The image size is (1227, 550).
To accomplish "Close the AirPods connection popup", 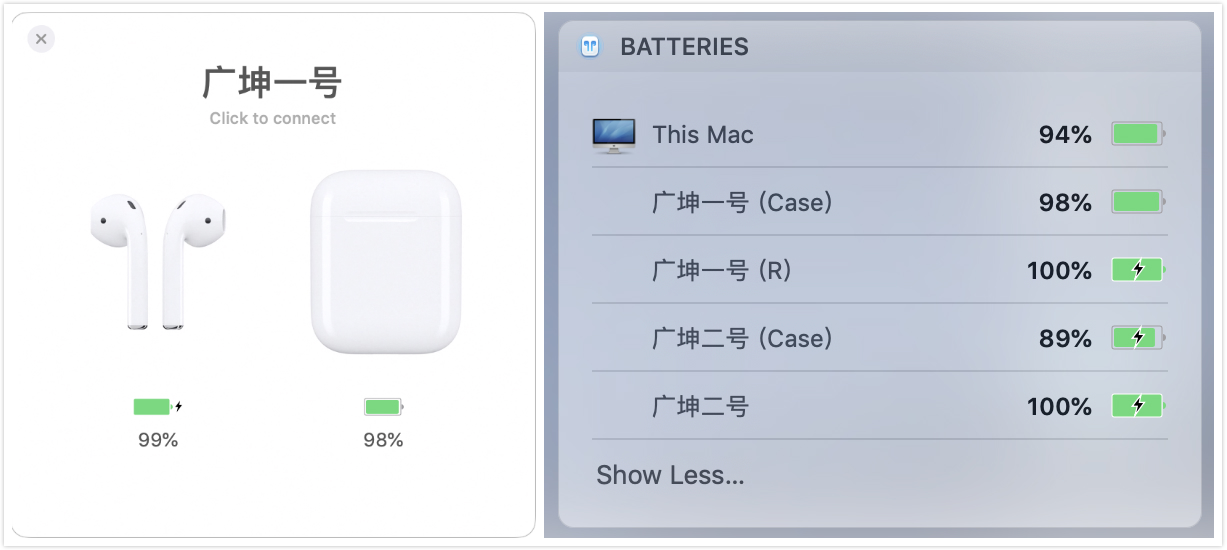I will [41, 39].
